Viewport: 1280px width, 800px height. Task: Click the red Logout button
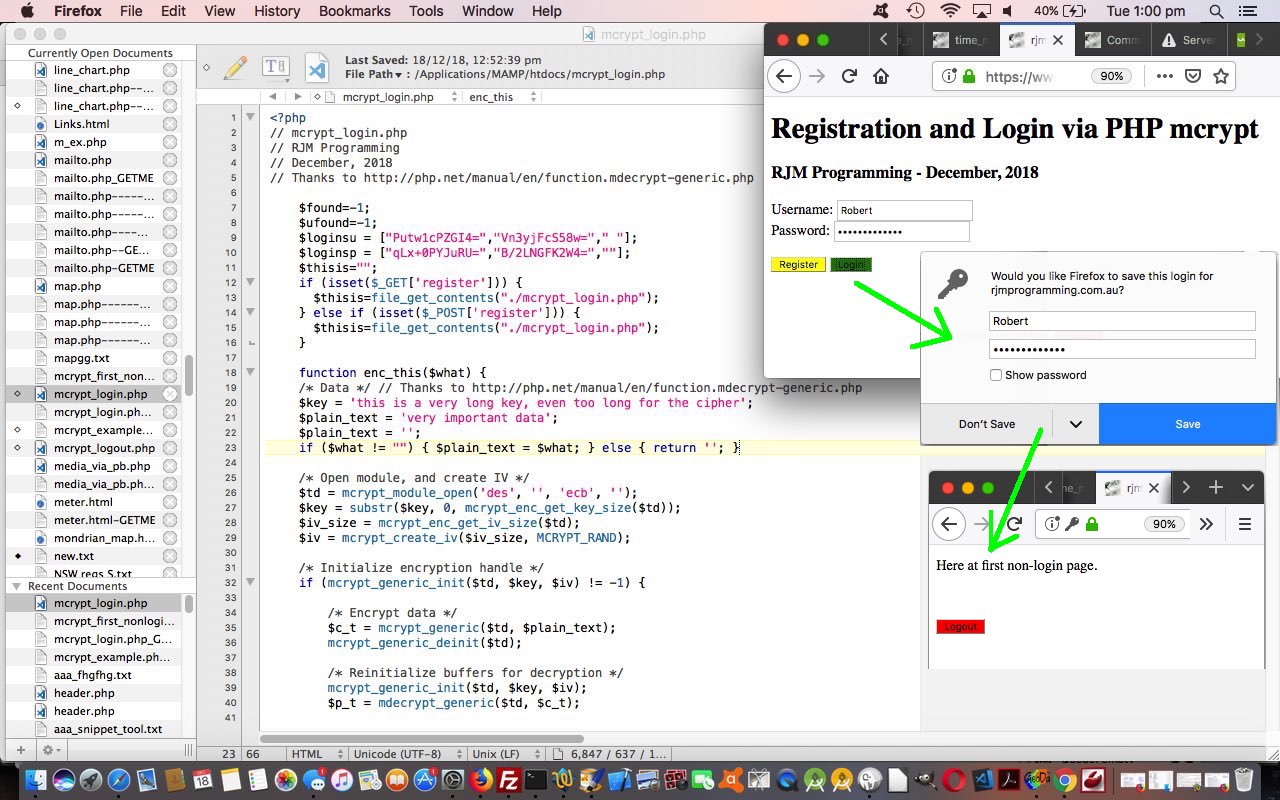(x=960, y=627)
